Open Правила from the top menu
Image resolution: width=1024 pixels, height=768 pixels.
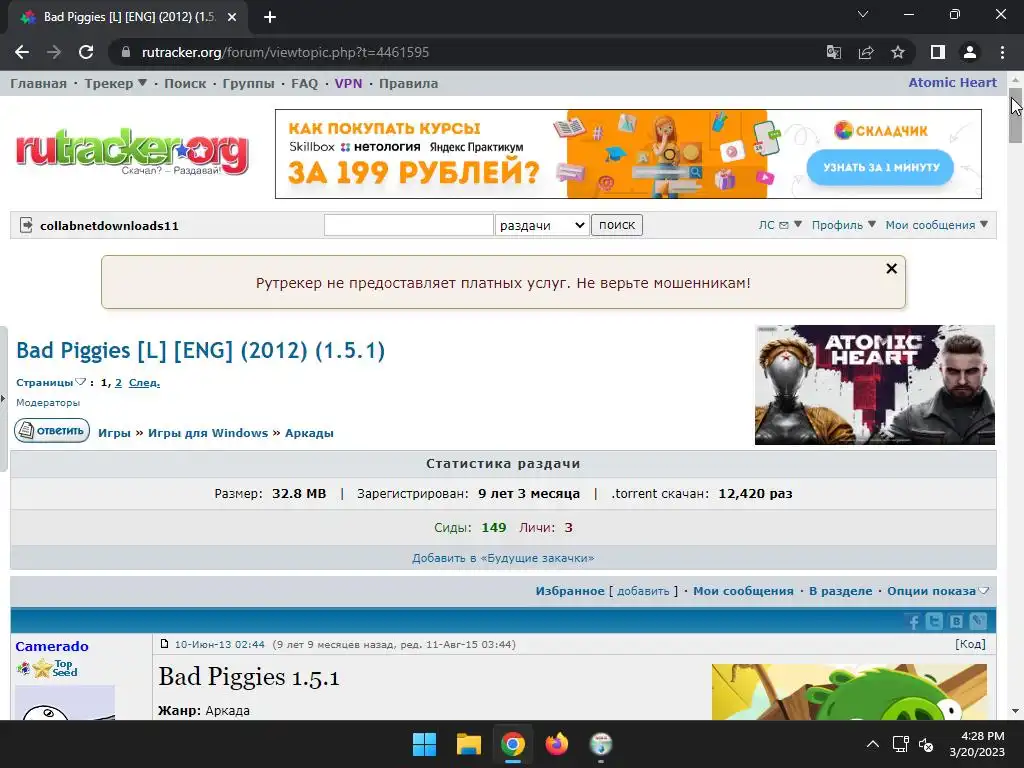click(408, 84)
